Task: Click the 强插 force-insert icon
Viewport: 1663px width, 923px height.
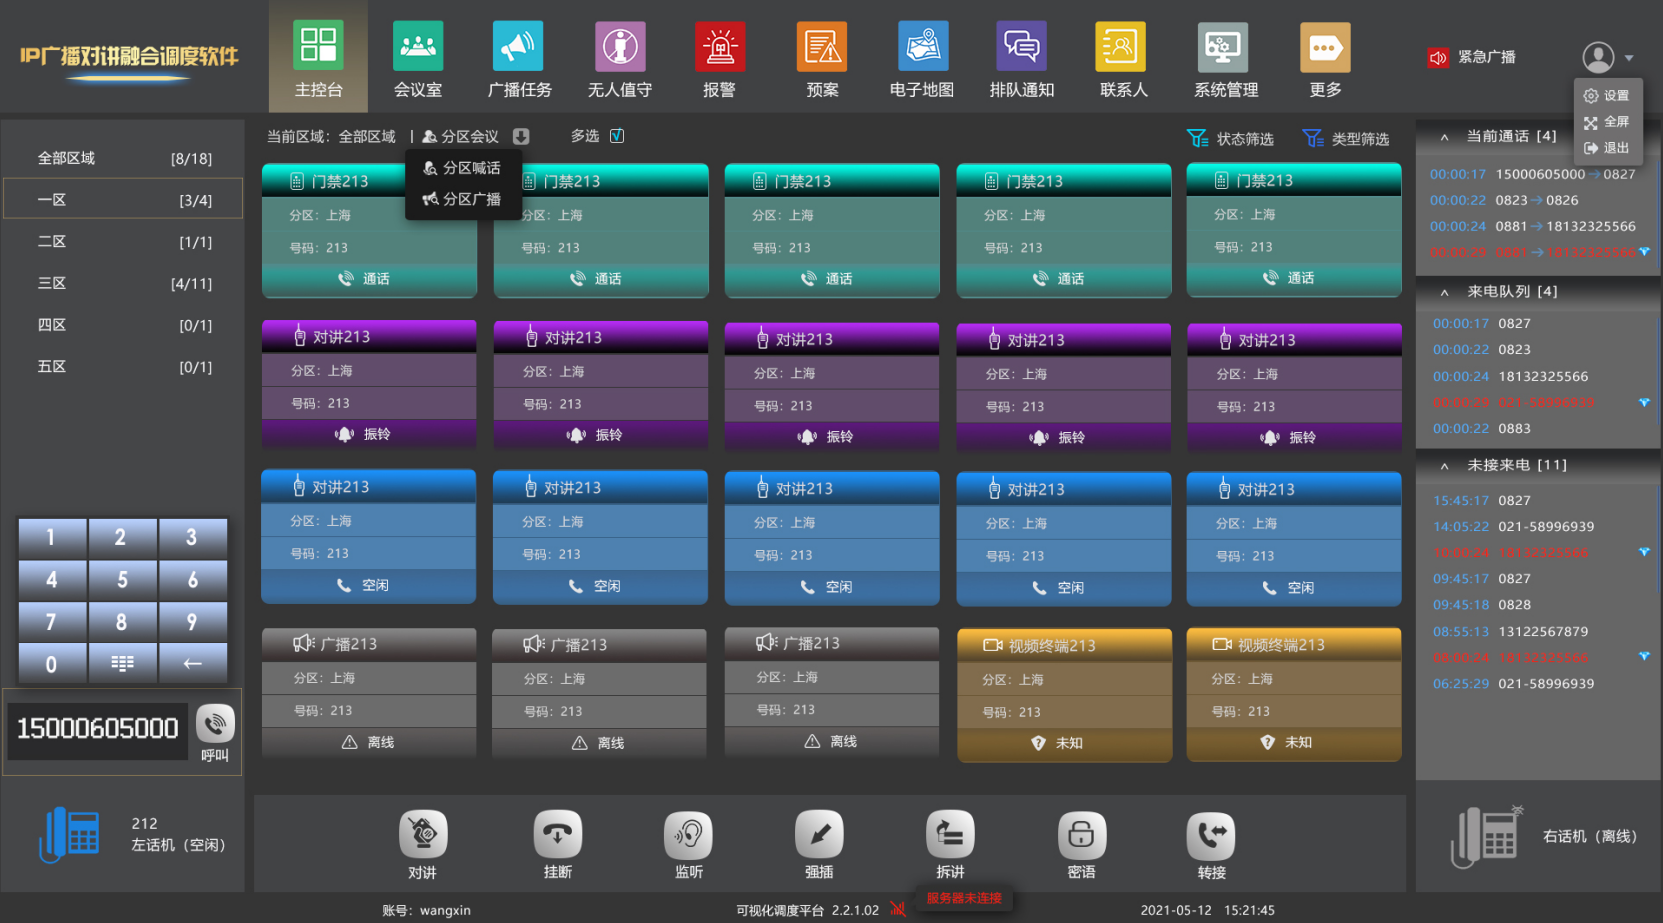Action: coord(819,835)
